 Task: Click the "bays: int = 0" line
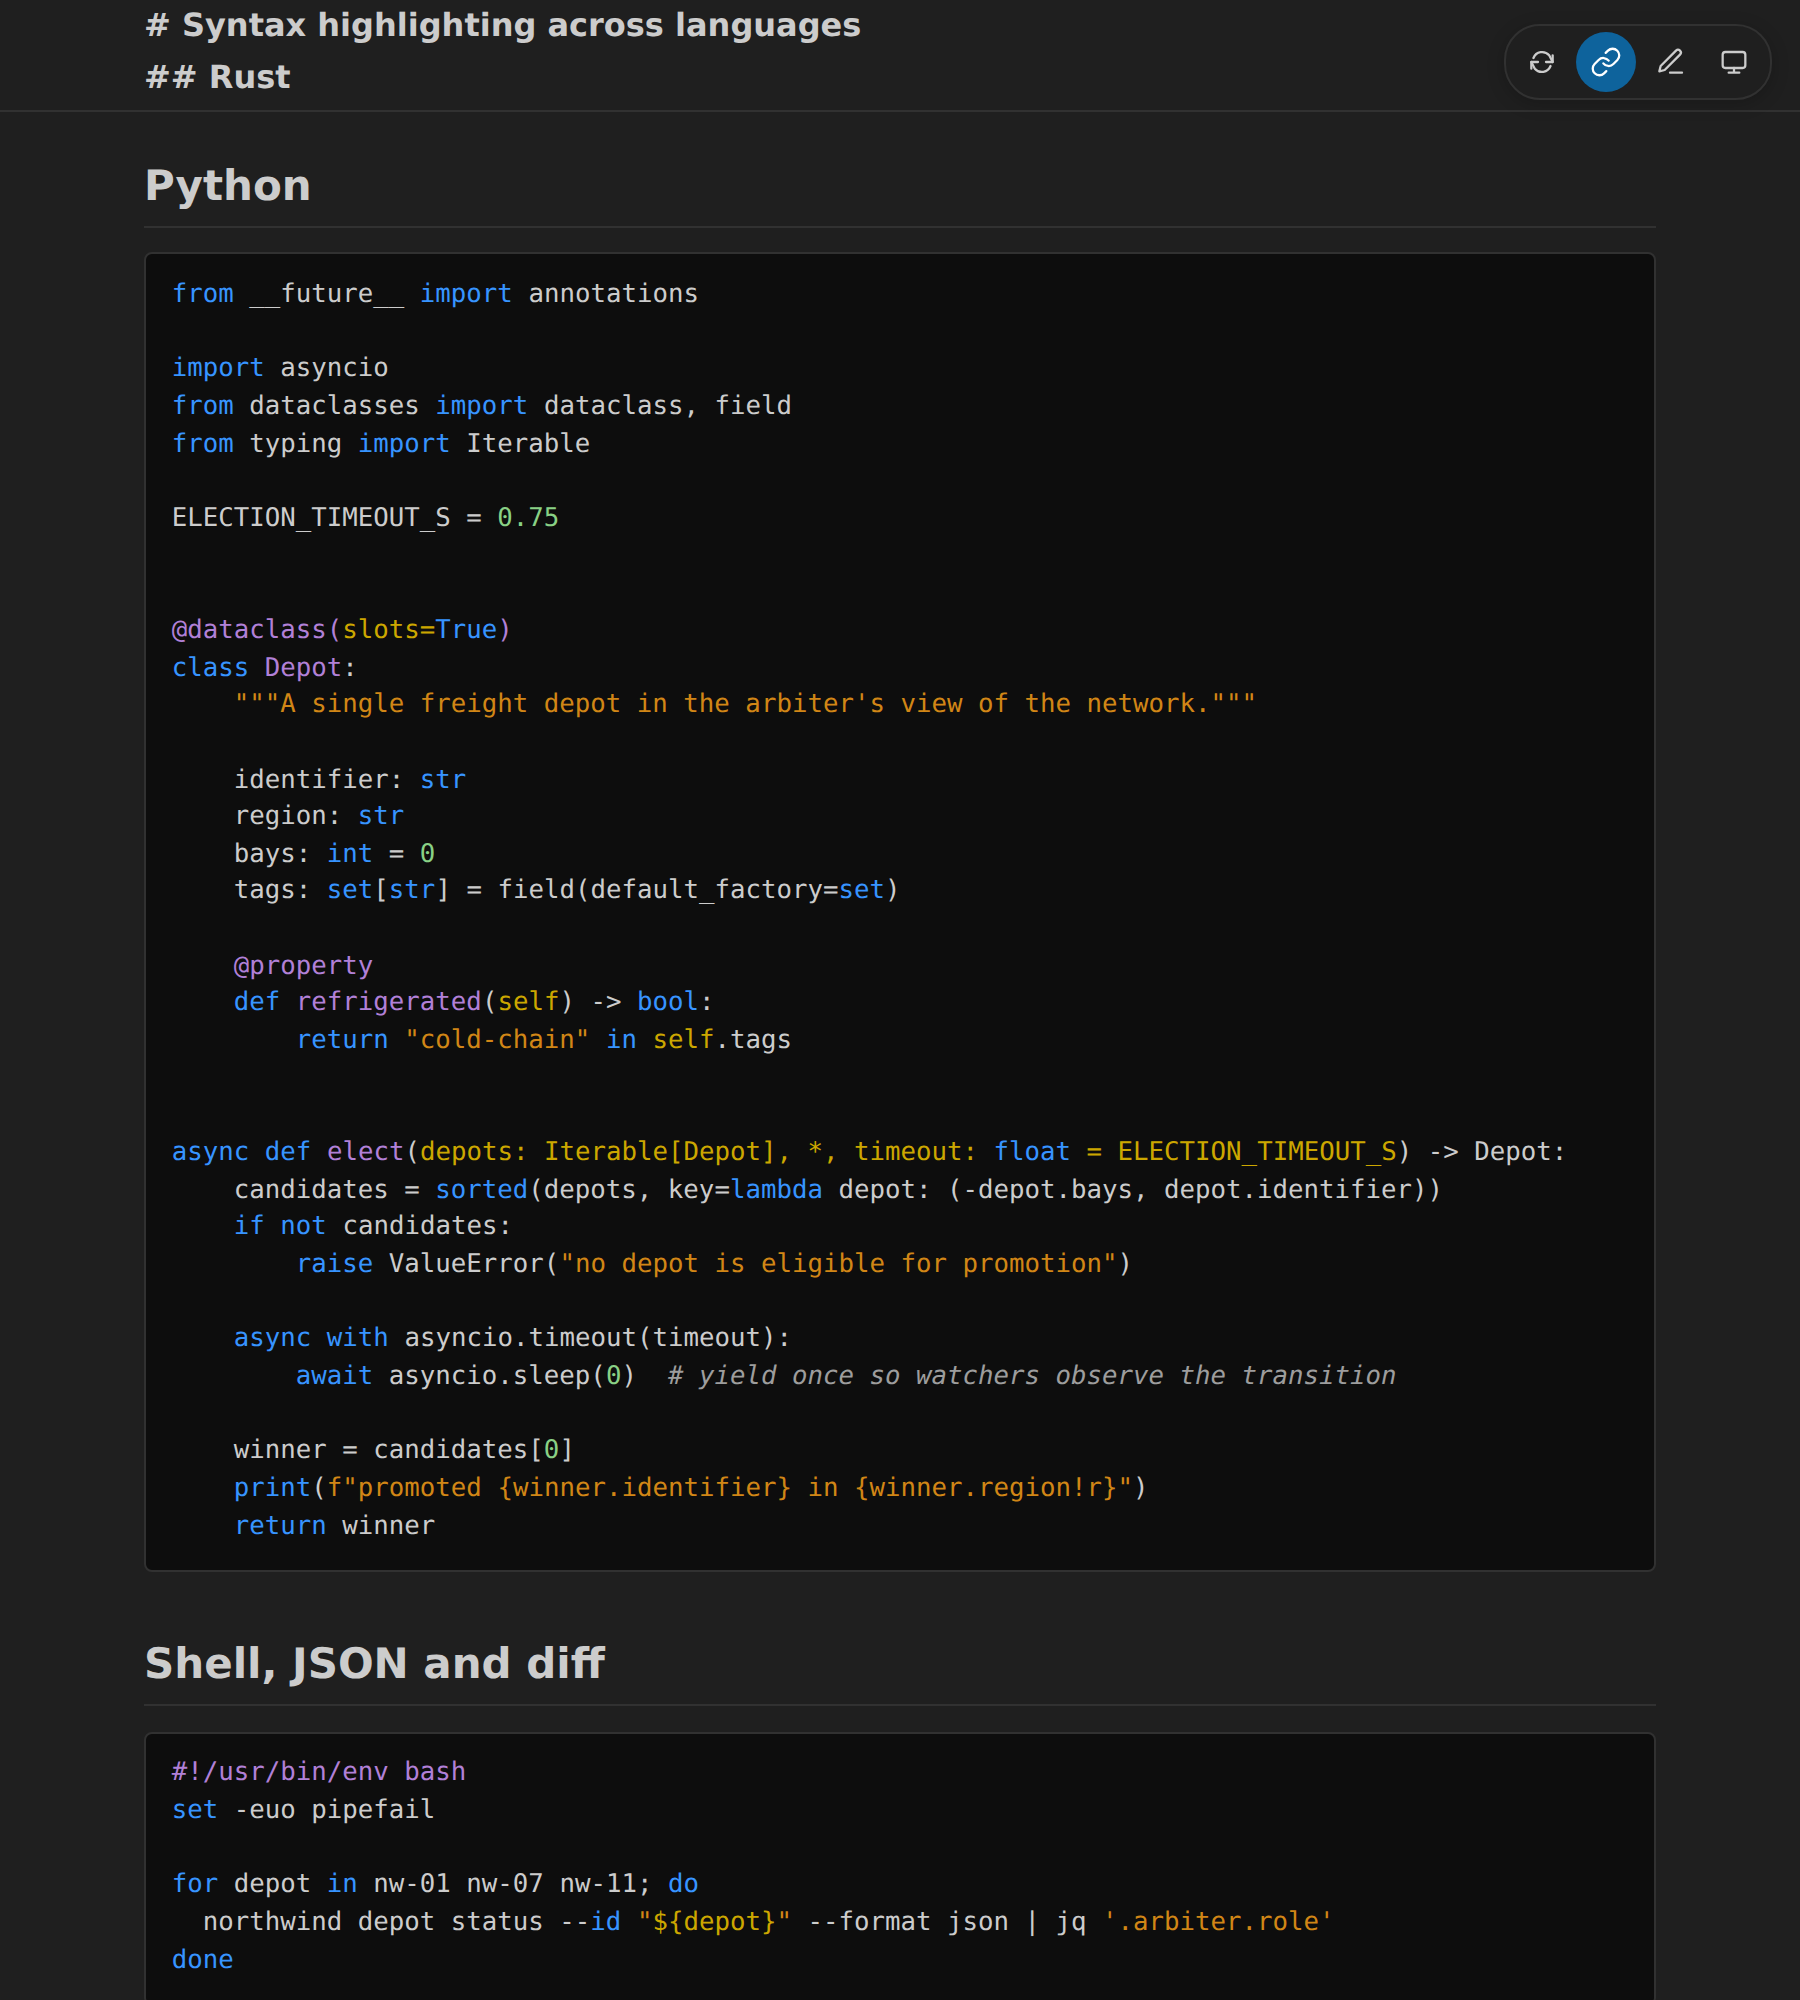(334, 854)
